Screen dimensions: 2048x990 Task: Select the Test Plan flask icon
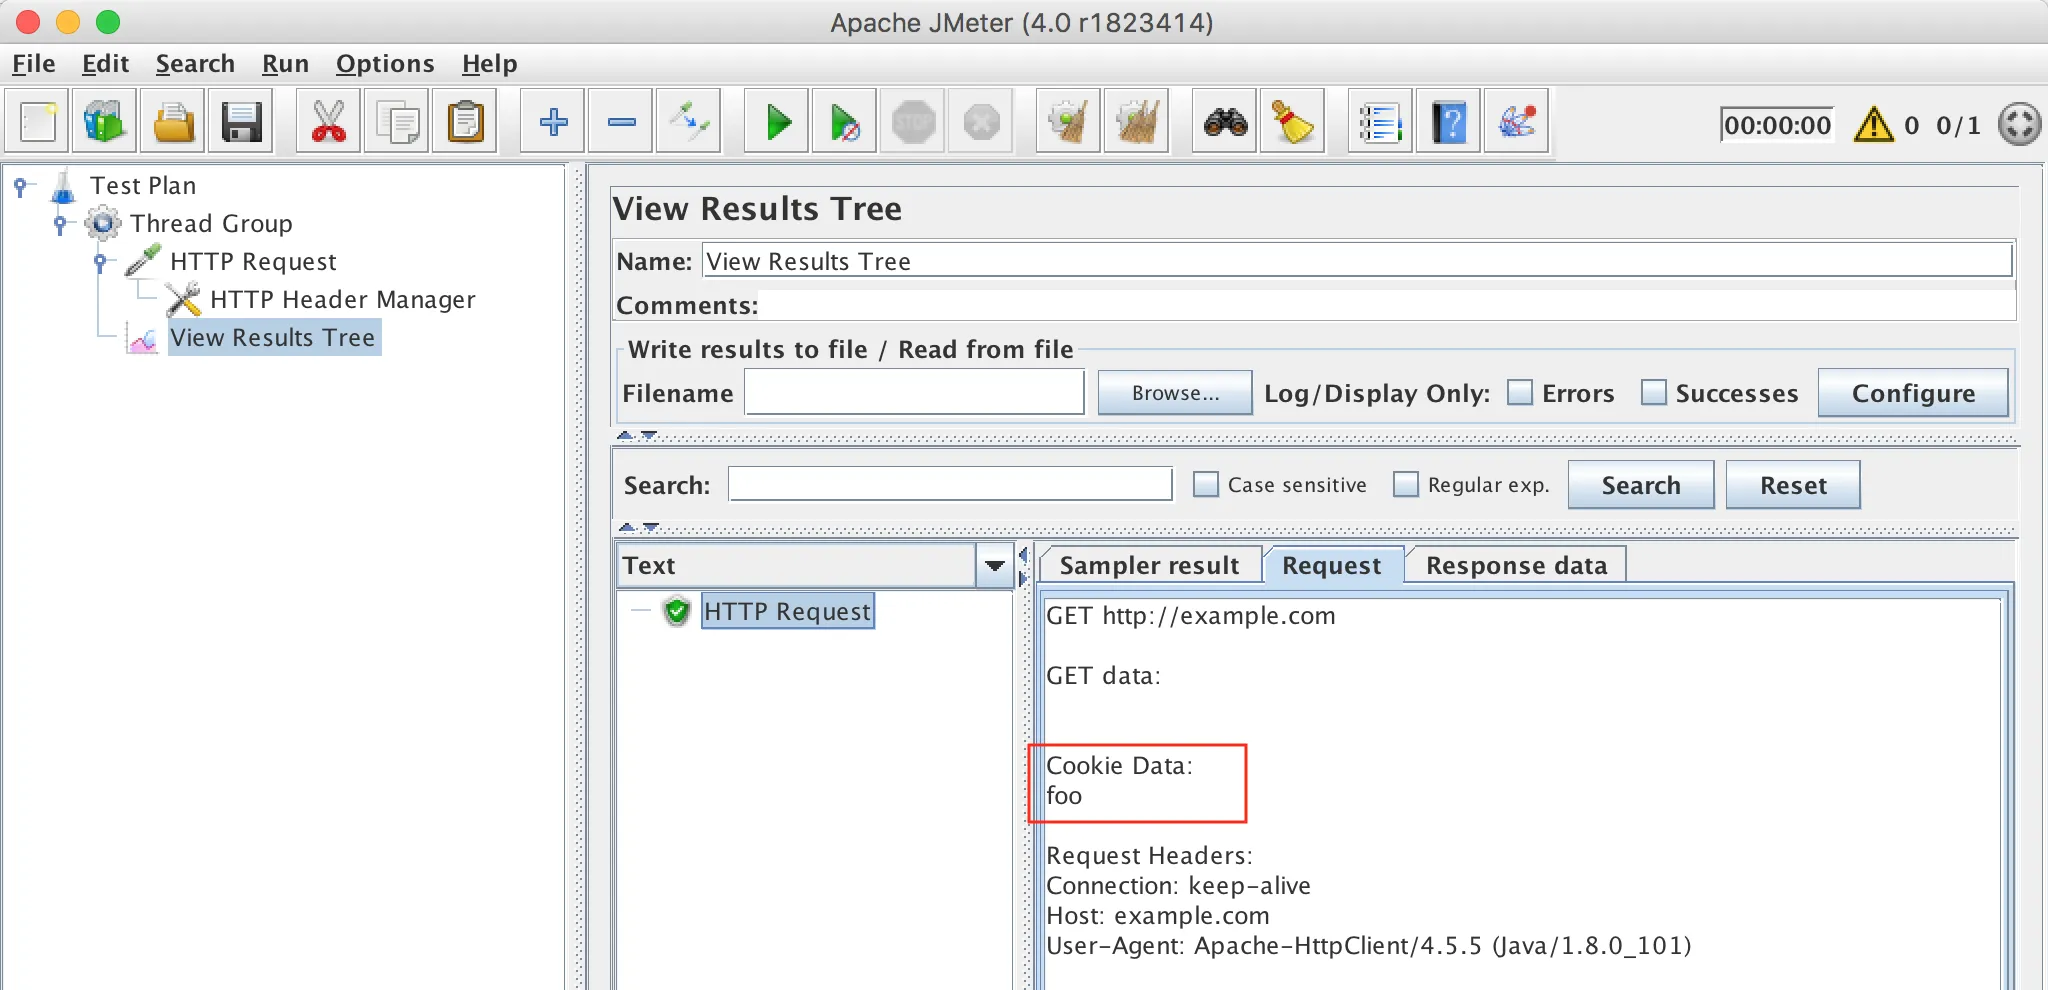(x=63, y=186)
